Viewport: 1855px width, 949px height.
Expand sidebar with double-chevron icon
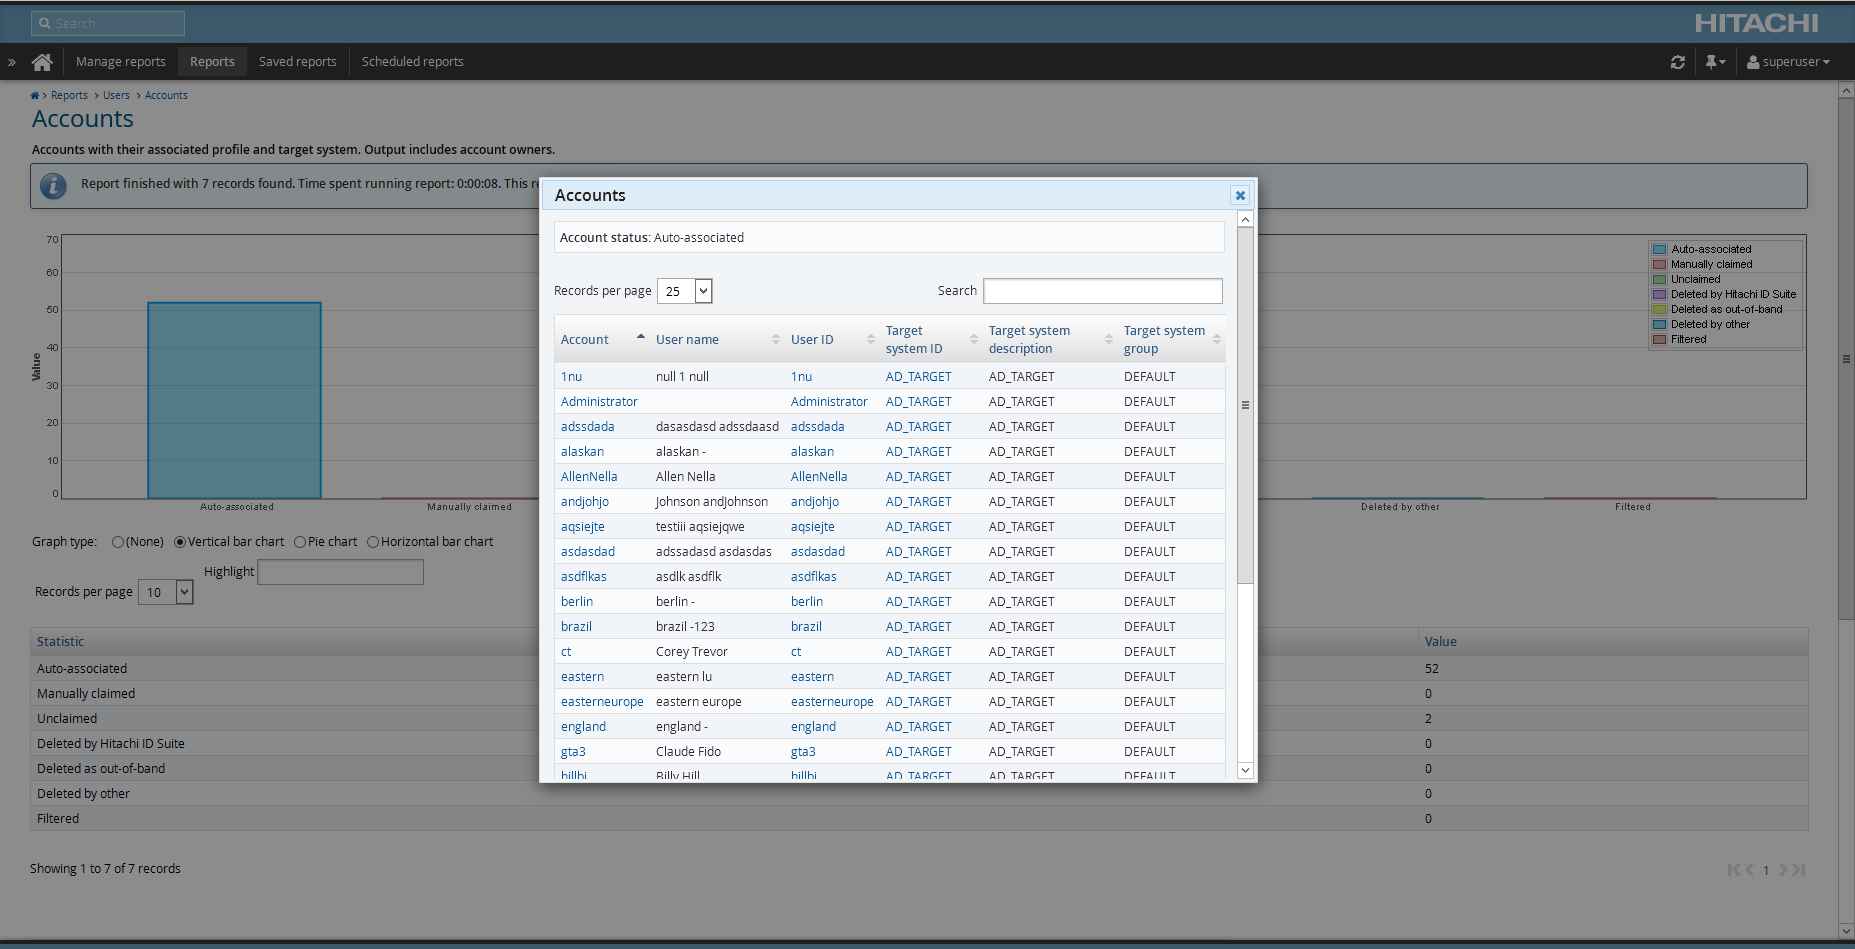(x=12, y=62)
